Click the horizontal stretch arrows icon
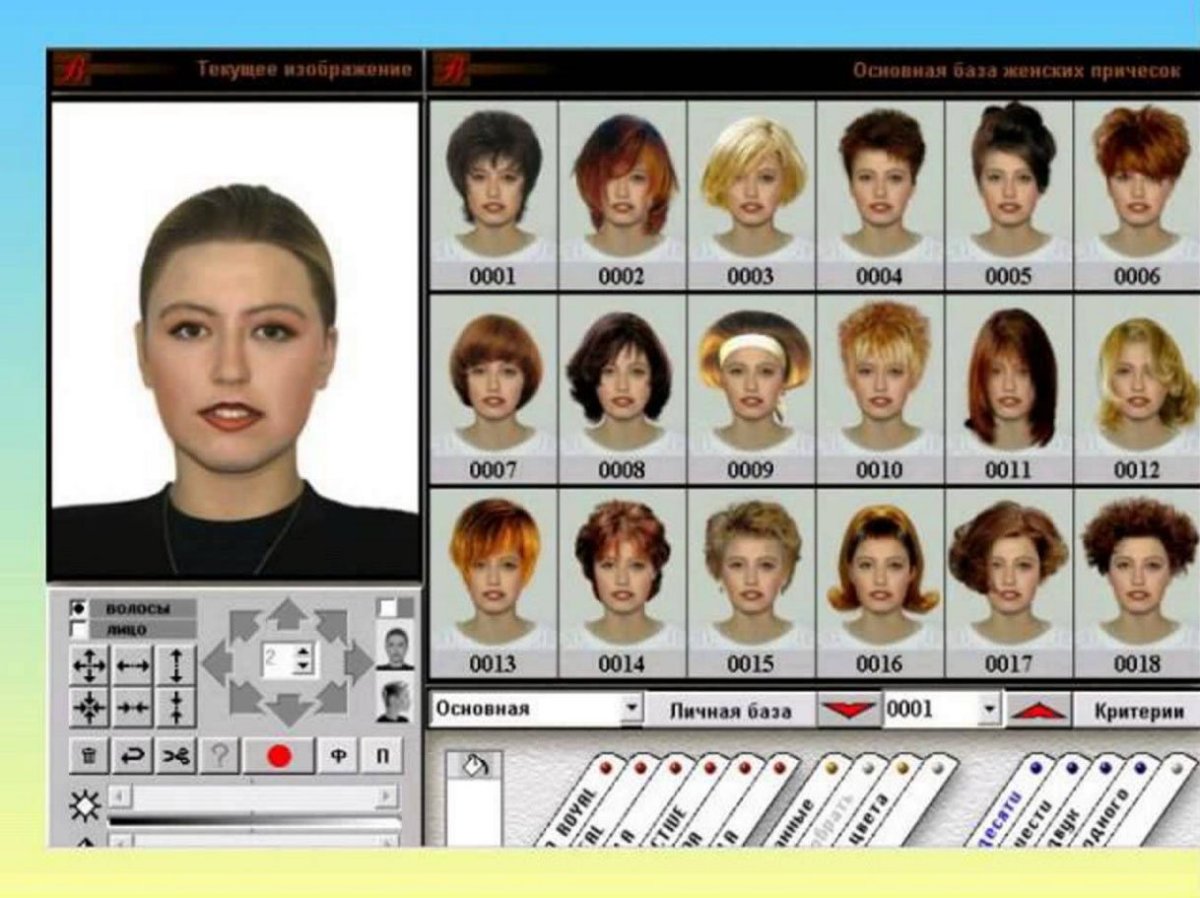Viewport: 1200px width, 898px height. [x=133, y=664]
